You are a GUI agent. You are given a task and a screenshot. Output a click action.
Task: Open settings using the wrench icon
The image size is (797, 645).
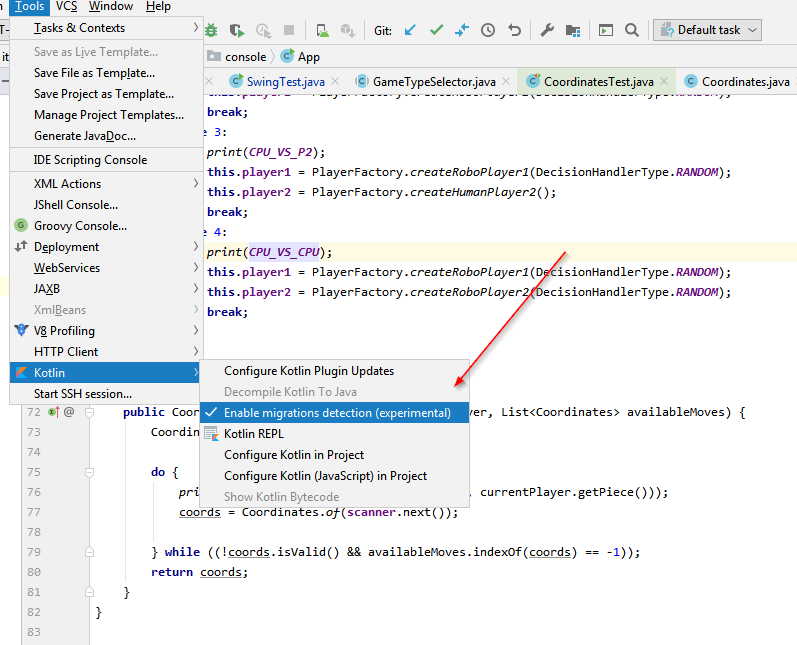547,30
